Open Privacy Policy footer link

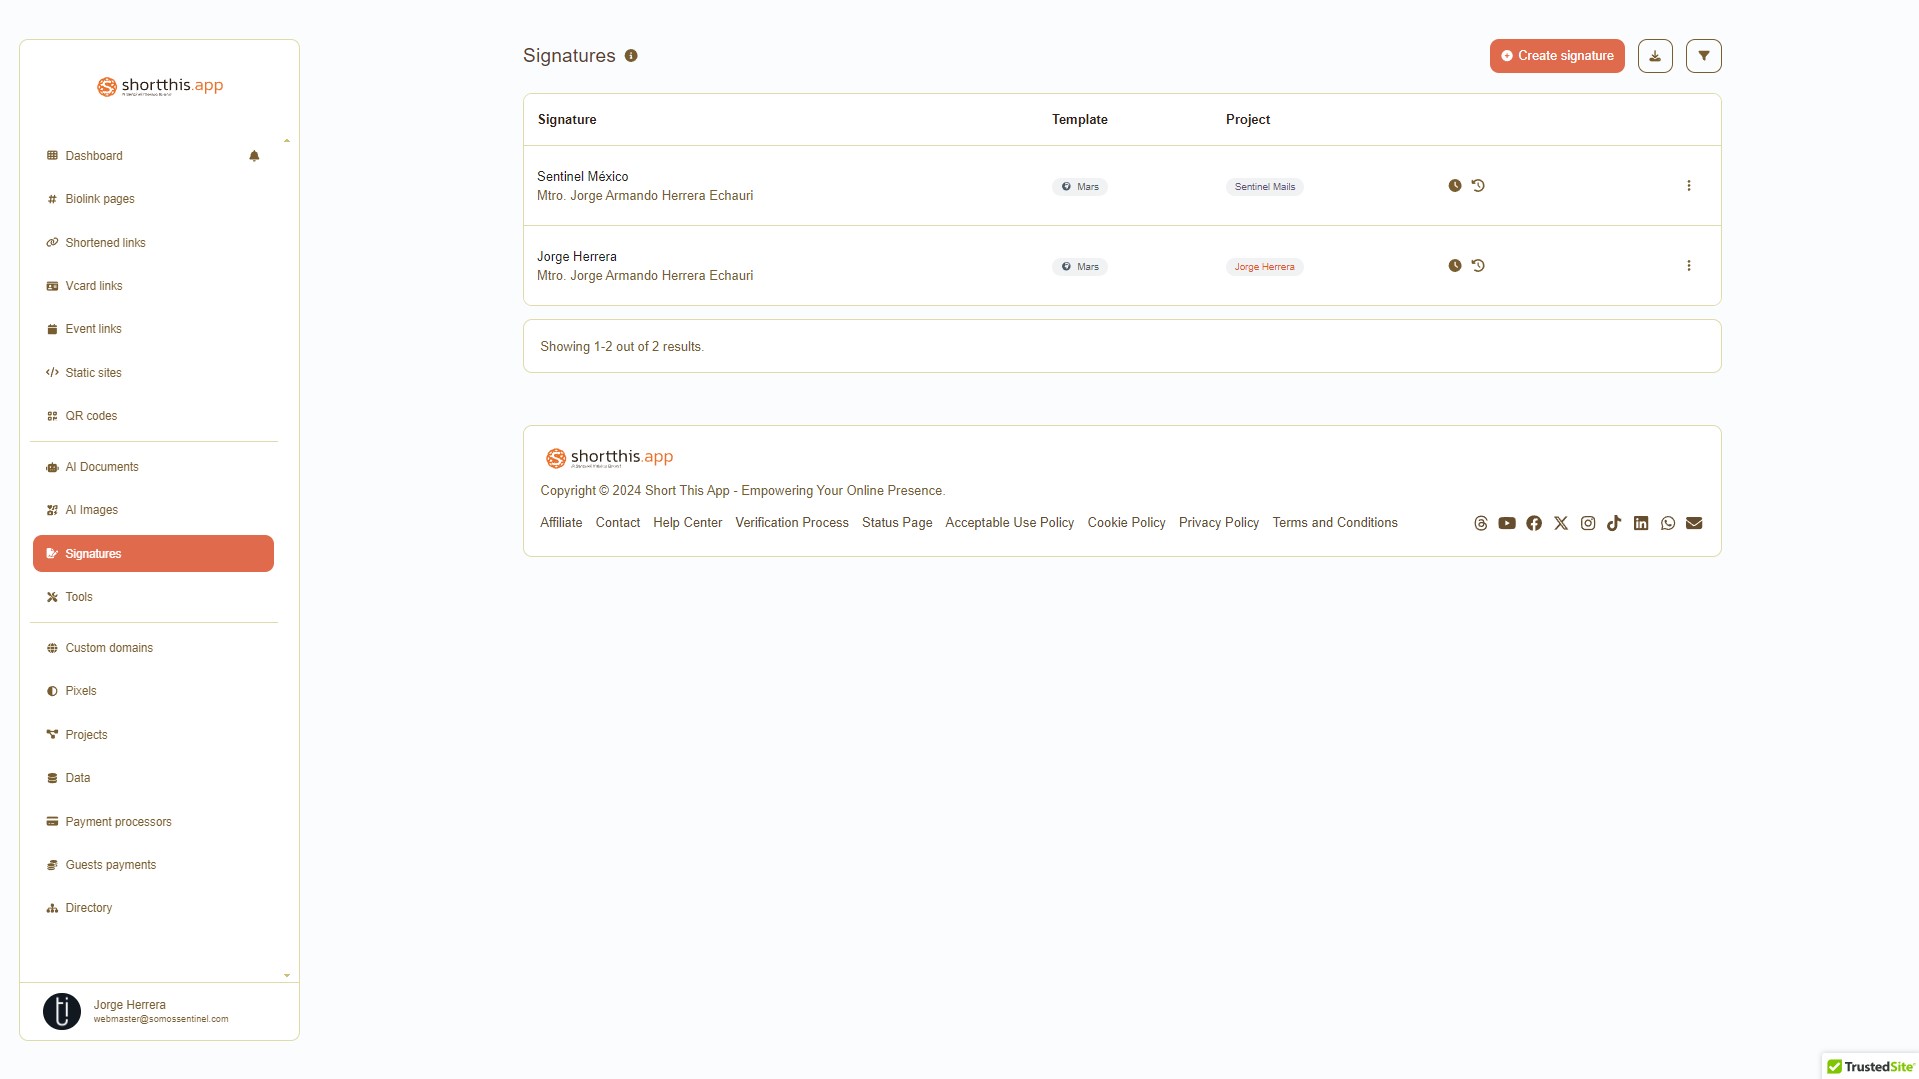click(x=1219, y=523)
